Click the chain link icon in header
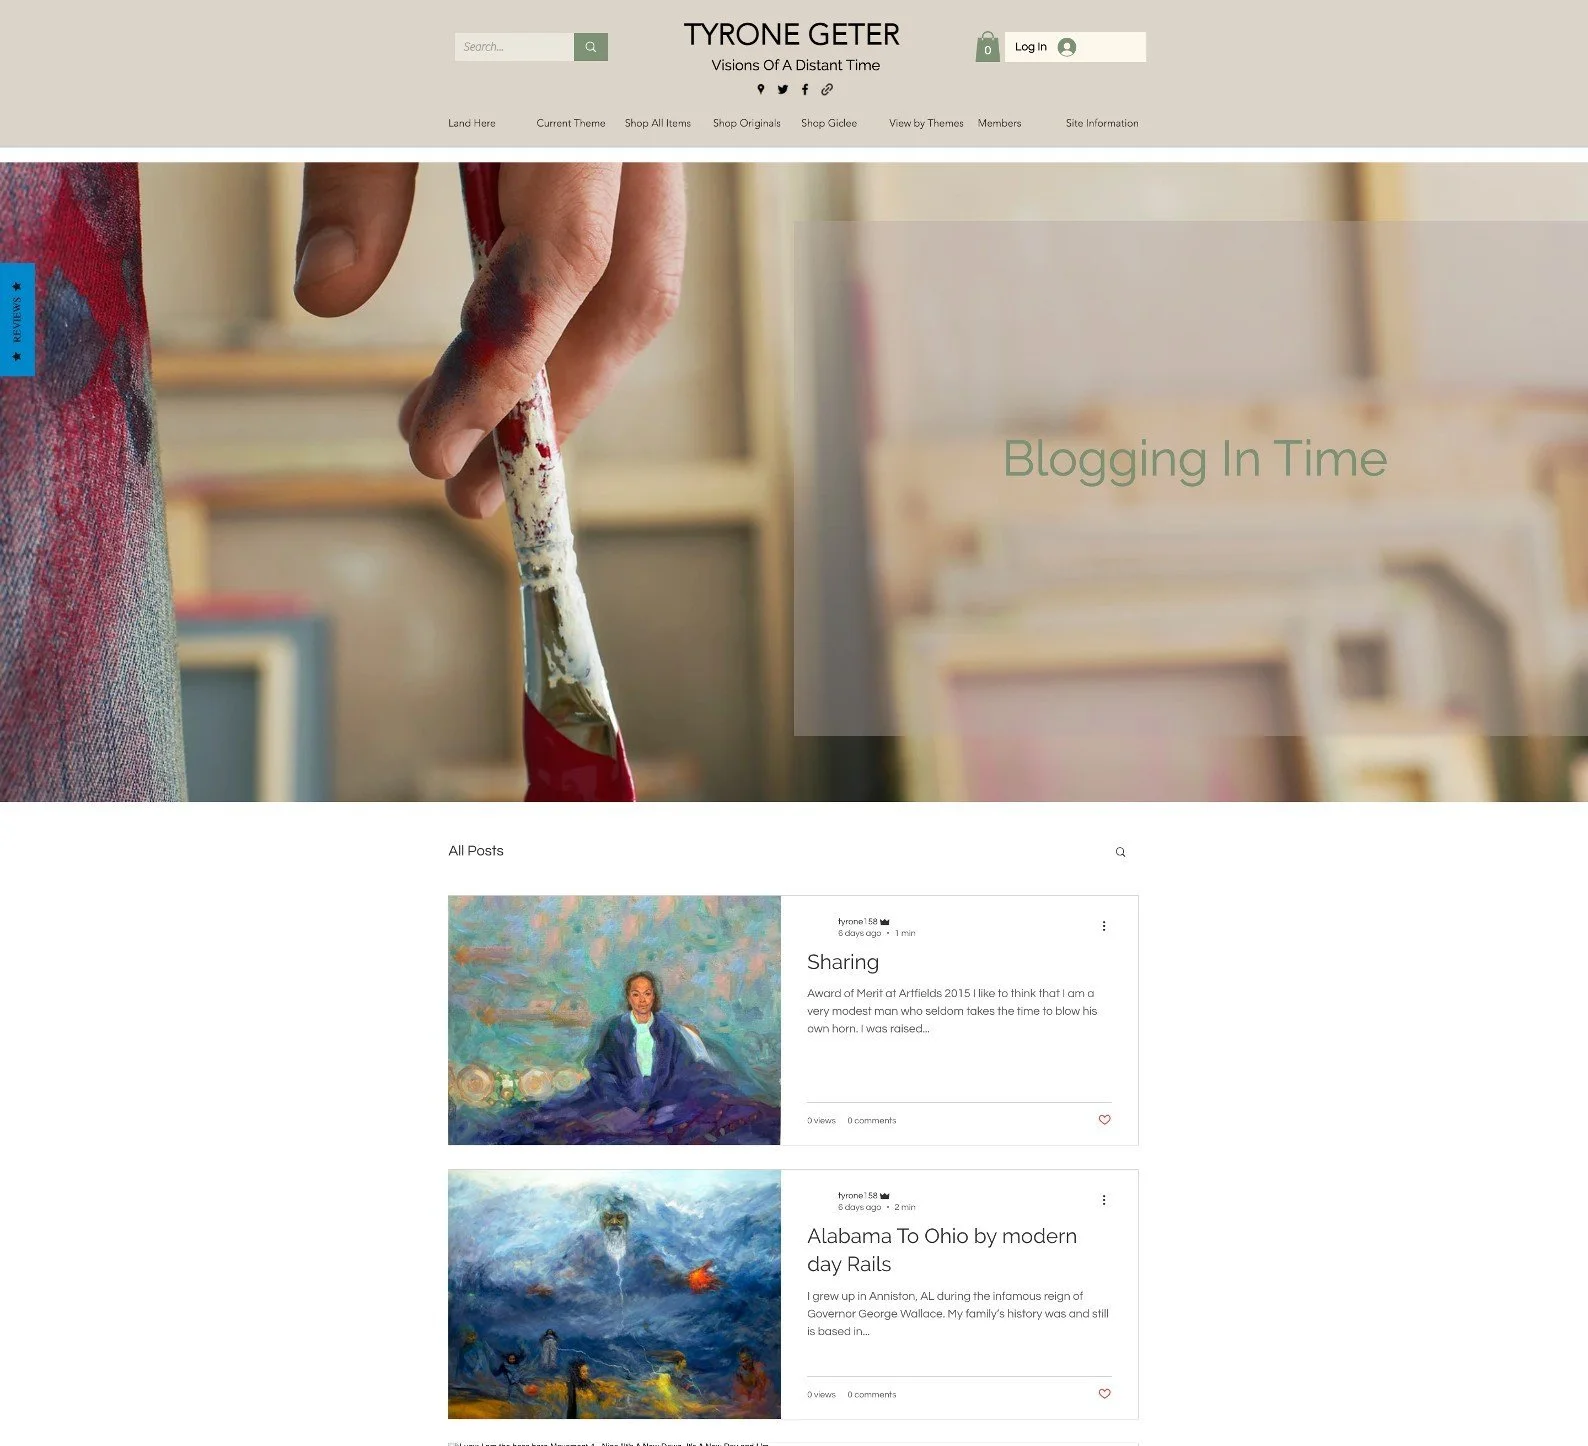The width and height of the screenshot is (1588, 1446). pyautogui.click(x=827, y=89)
